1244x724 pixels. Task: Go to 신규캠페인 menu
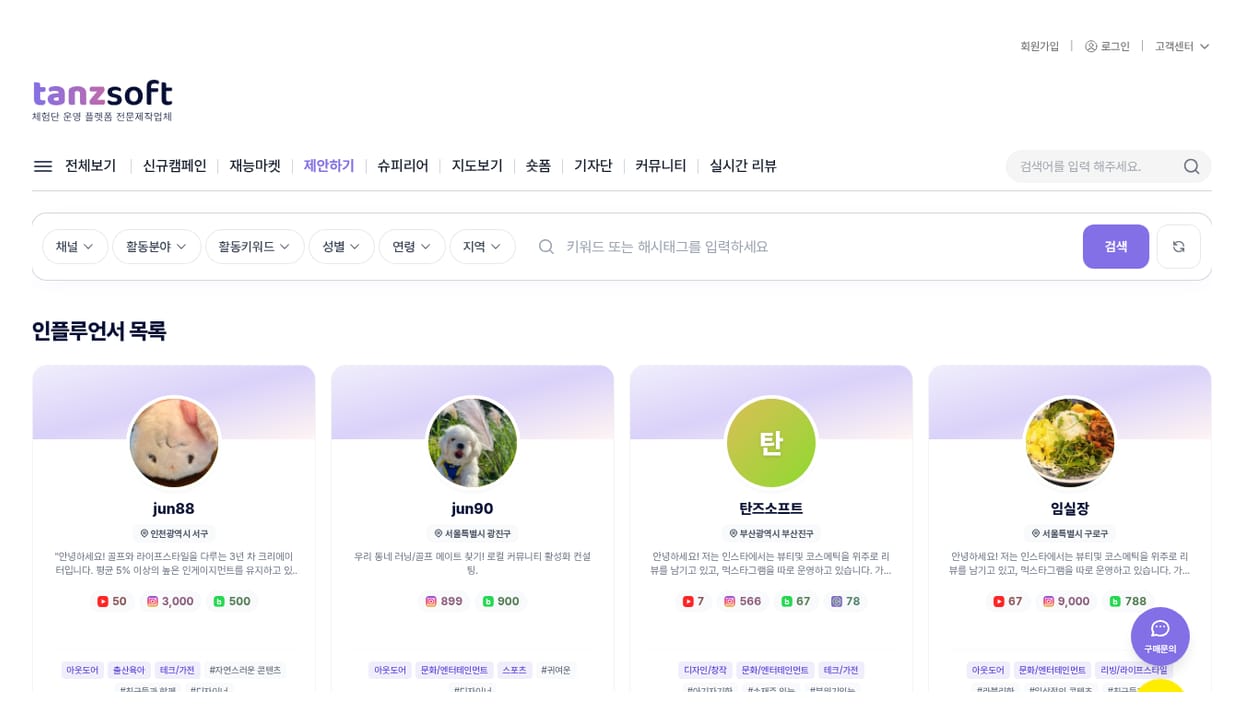[174, 166]
